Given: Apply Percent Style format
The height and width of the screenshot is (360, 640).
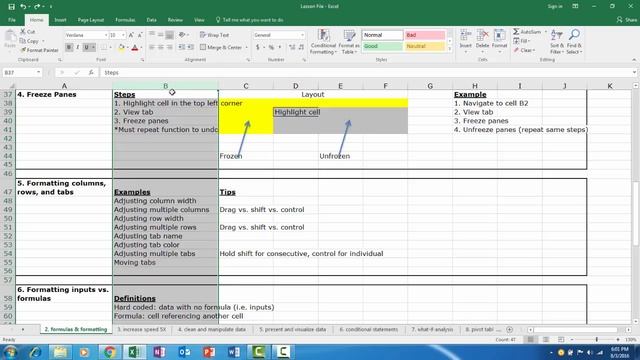Looking at the screenshot, I should 271,47.
